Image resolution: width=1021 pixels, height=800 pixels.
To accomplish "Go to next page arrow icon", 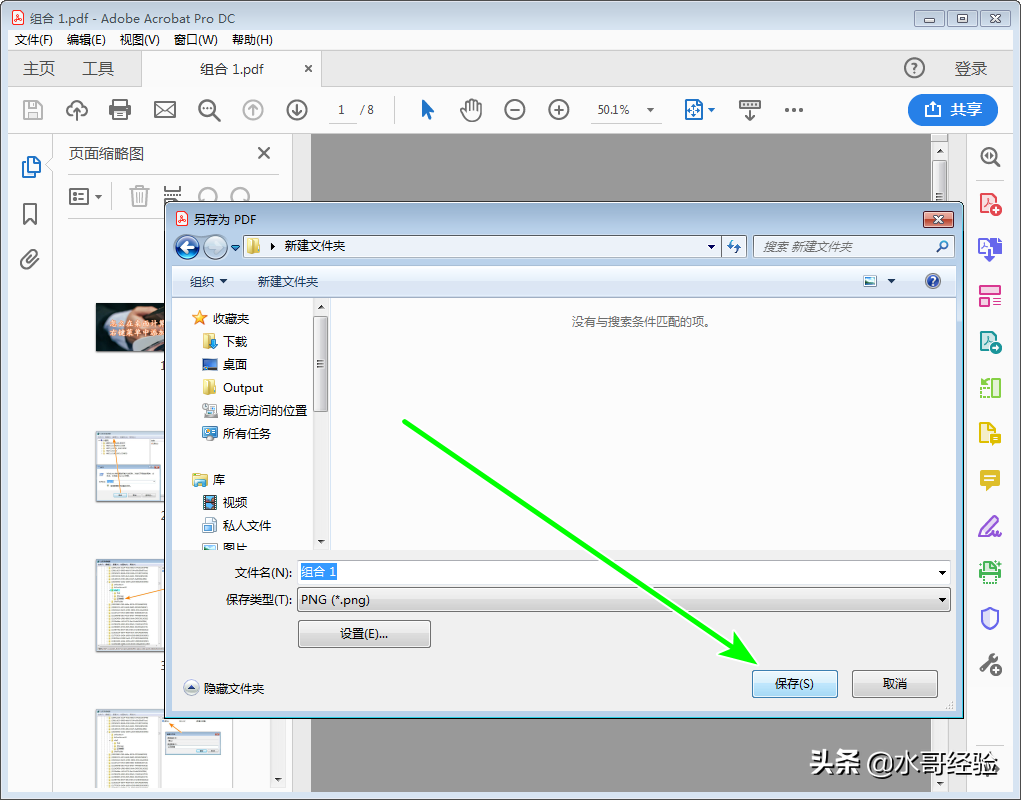I will click(297, 110).
